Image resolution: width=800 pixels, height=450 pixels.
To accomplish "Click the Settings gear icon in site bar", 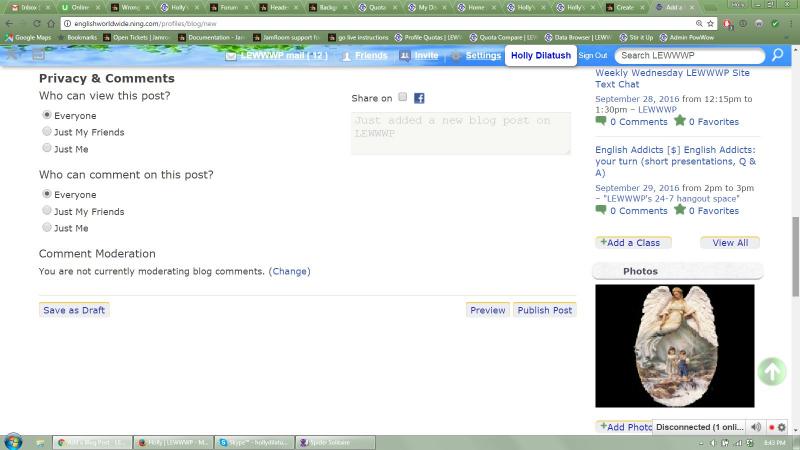I will coord(456,56).
